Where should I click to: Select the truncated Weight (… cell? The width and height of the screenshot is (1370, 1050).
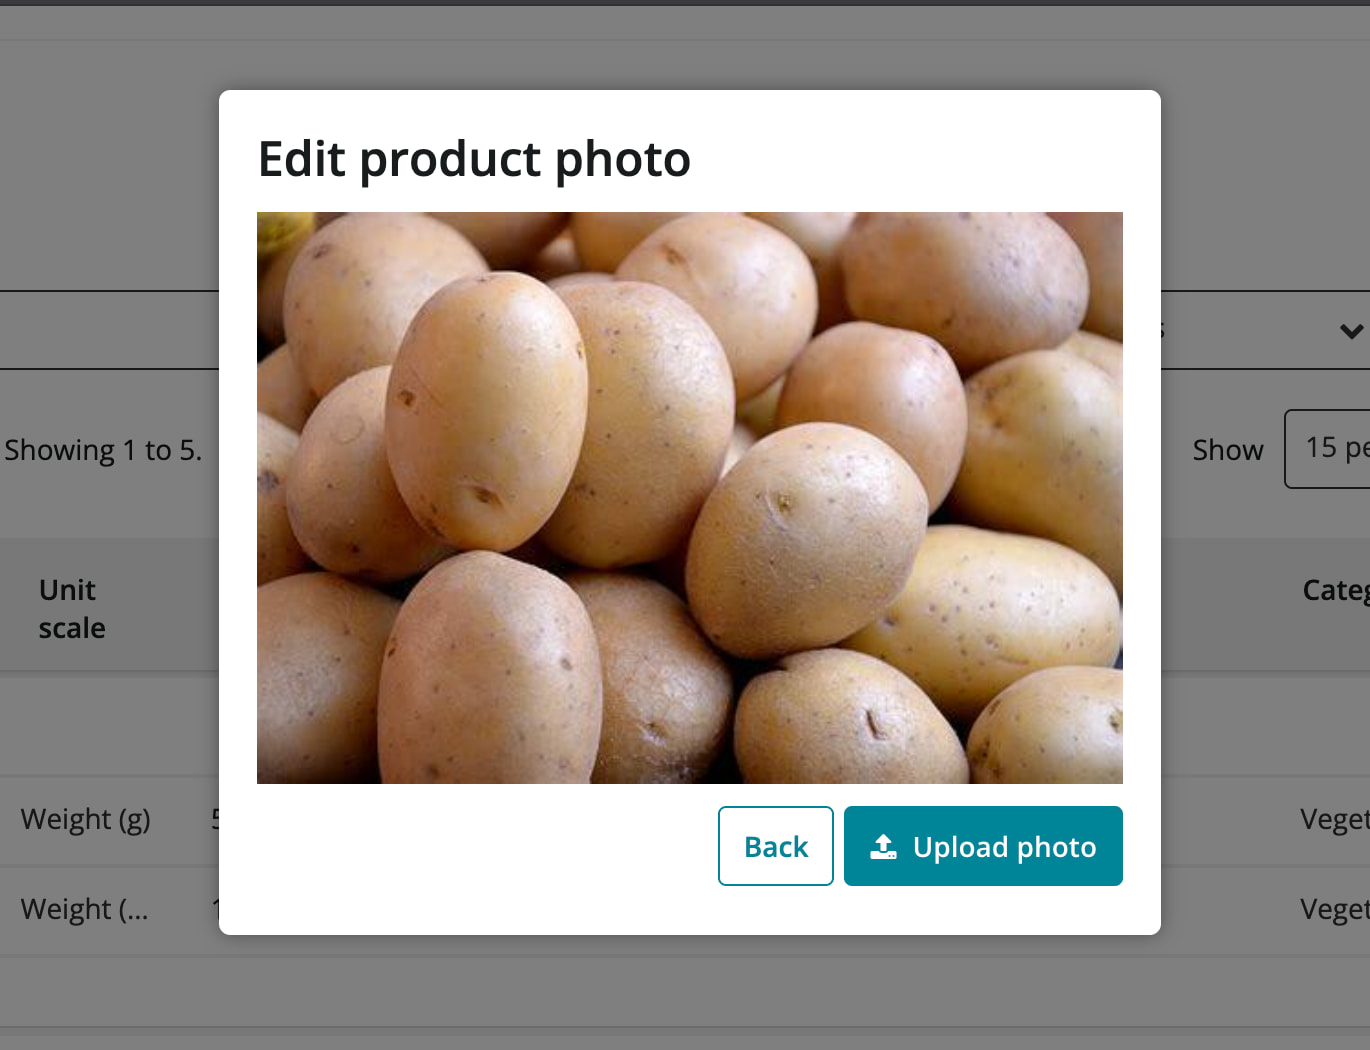coord(85,909)
